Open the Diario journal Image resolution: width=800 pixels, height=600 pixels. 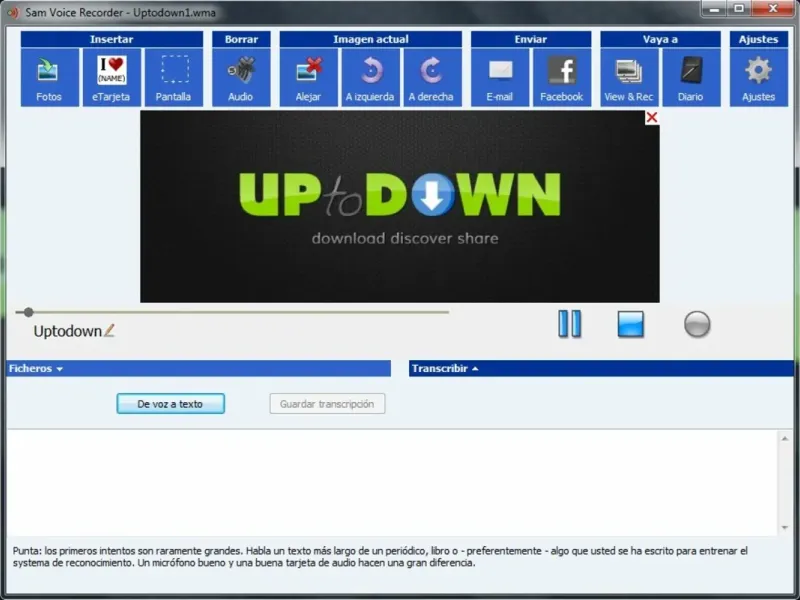[x=691, y=78]
